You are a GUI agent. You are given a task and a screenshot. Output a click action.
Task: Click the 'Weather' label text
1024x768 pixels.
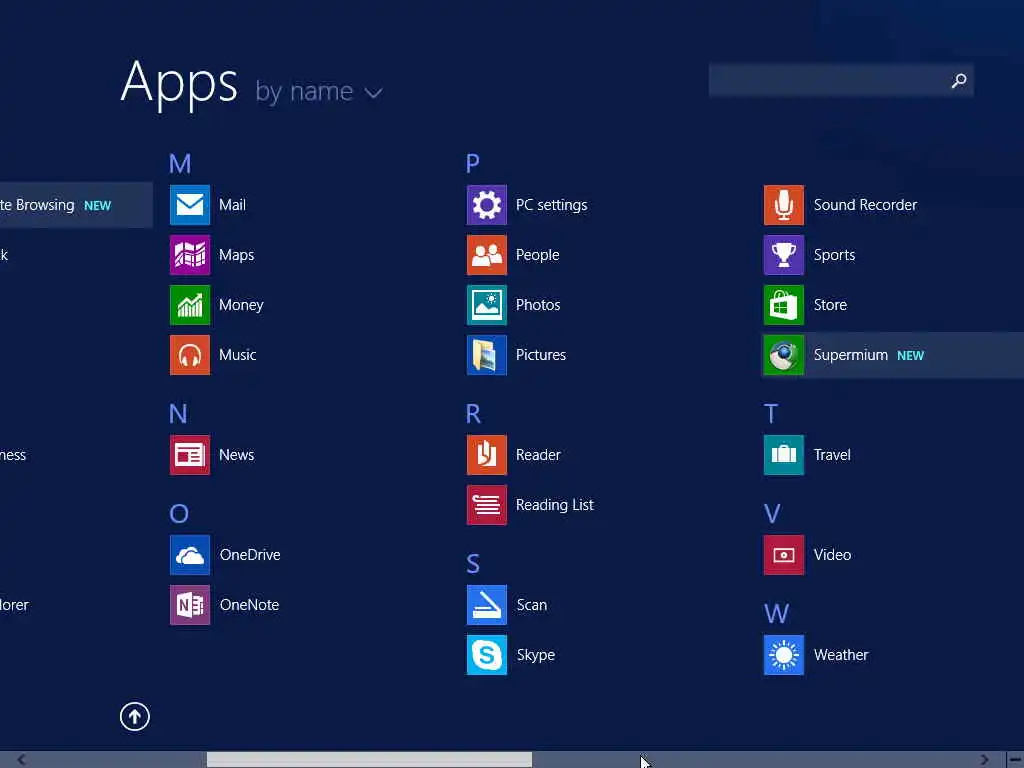(840, 655)
